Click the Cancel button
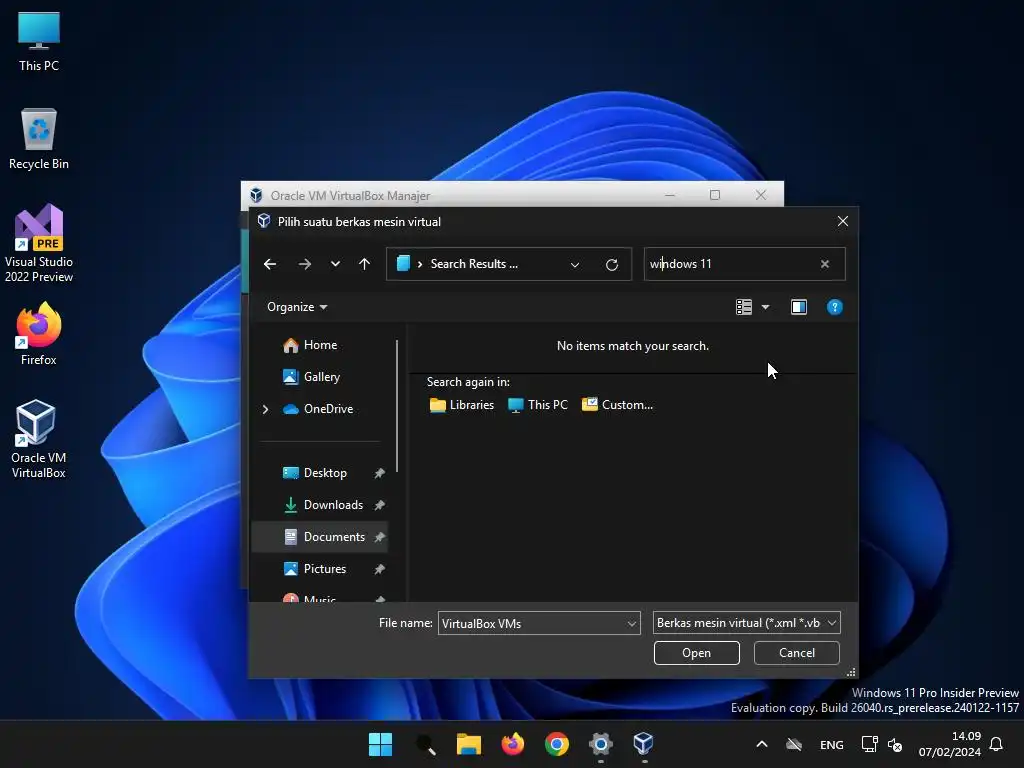1024x768 pixels. click(x=796, y=652)
